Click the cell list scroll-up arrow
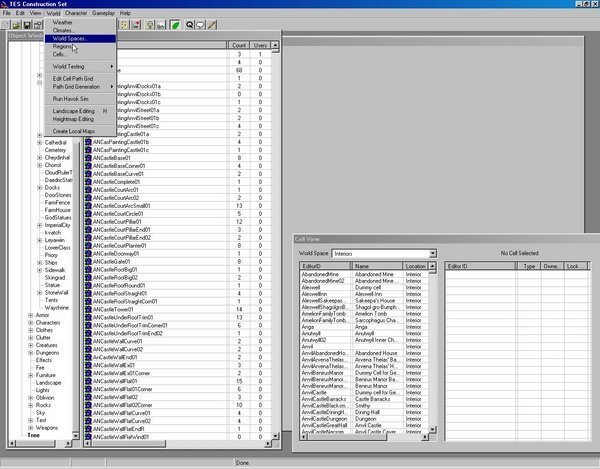This screenshot has height=469, width=600. 432,266
